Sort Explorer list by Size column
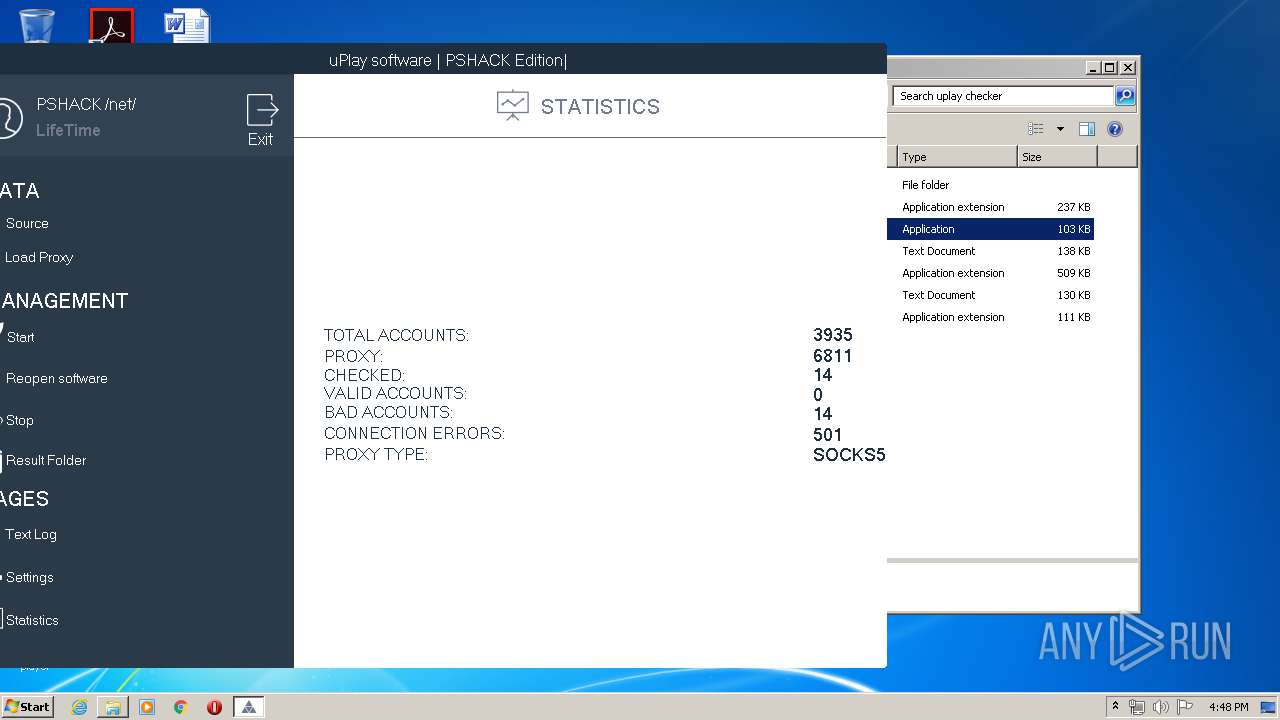 point(1057,157)
